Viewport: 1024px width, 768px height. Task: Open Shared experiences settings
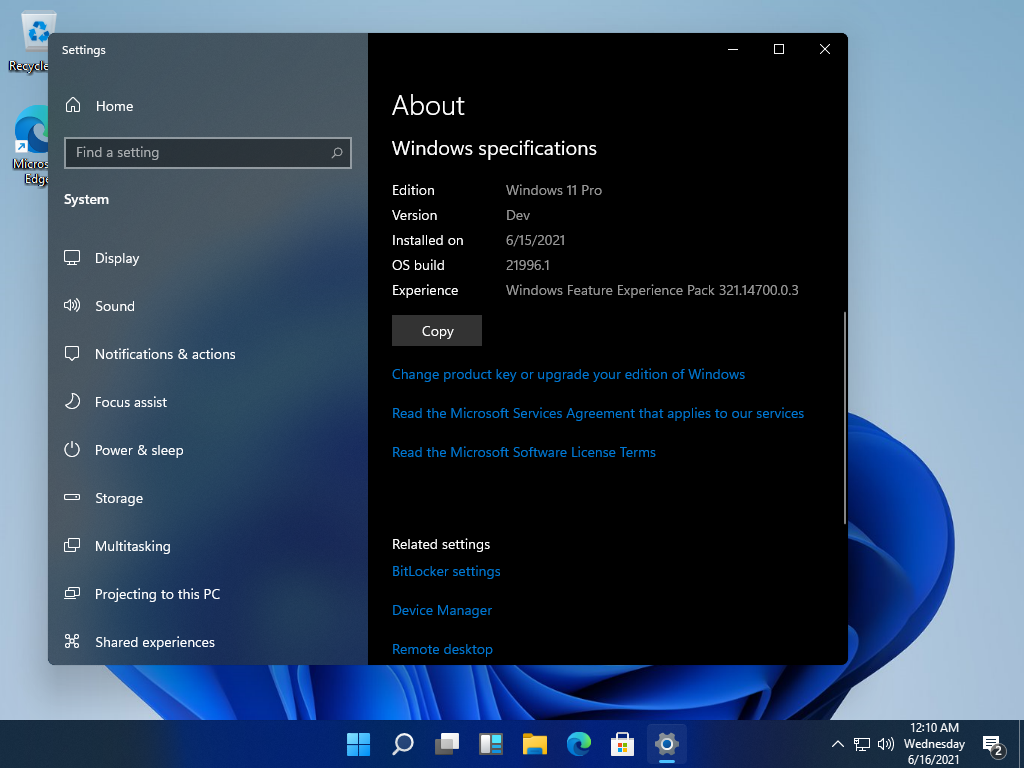coord(208,642)
